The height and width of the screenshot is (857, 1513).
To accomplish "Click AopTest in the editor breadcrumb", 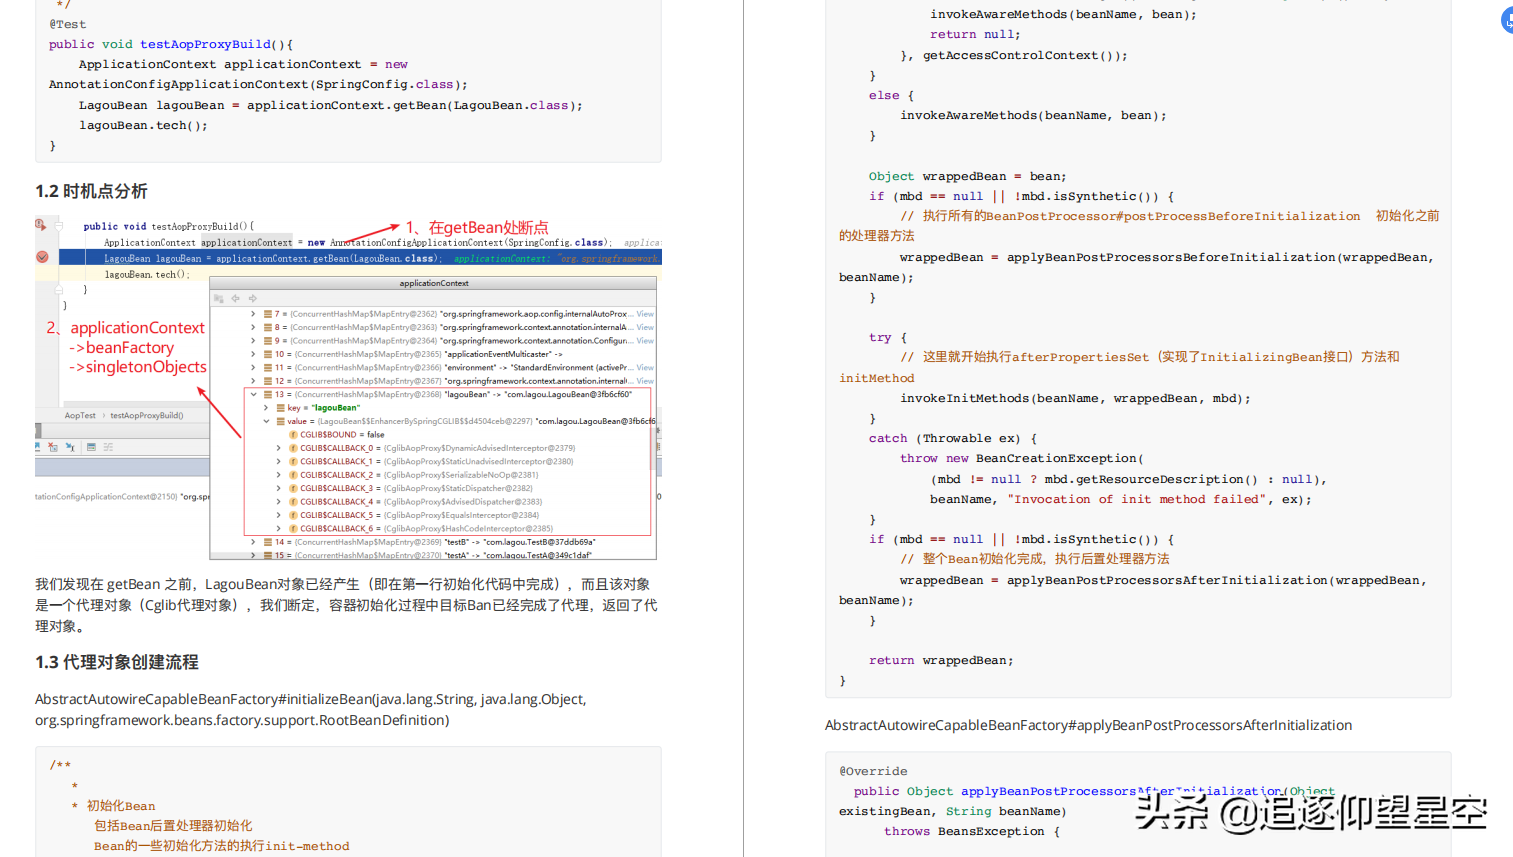I will pyautogui.click(x=80, y=415).
